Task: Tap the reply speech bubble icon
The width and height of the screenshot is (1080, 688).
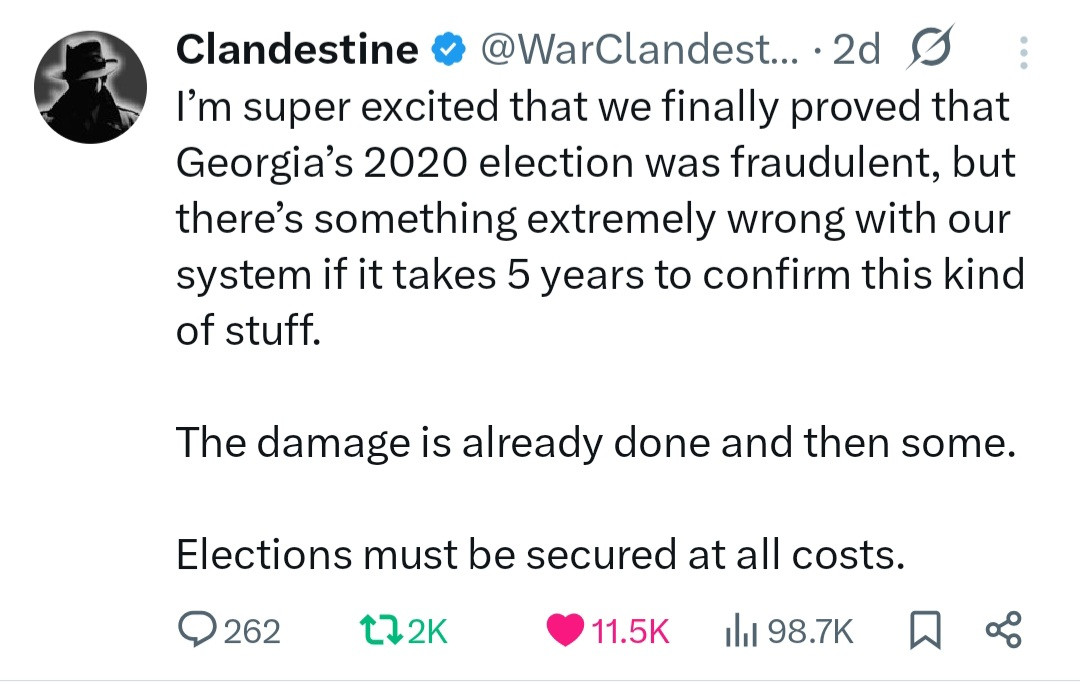Action: tap(196, 629)
